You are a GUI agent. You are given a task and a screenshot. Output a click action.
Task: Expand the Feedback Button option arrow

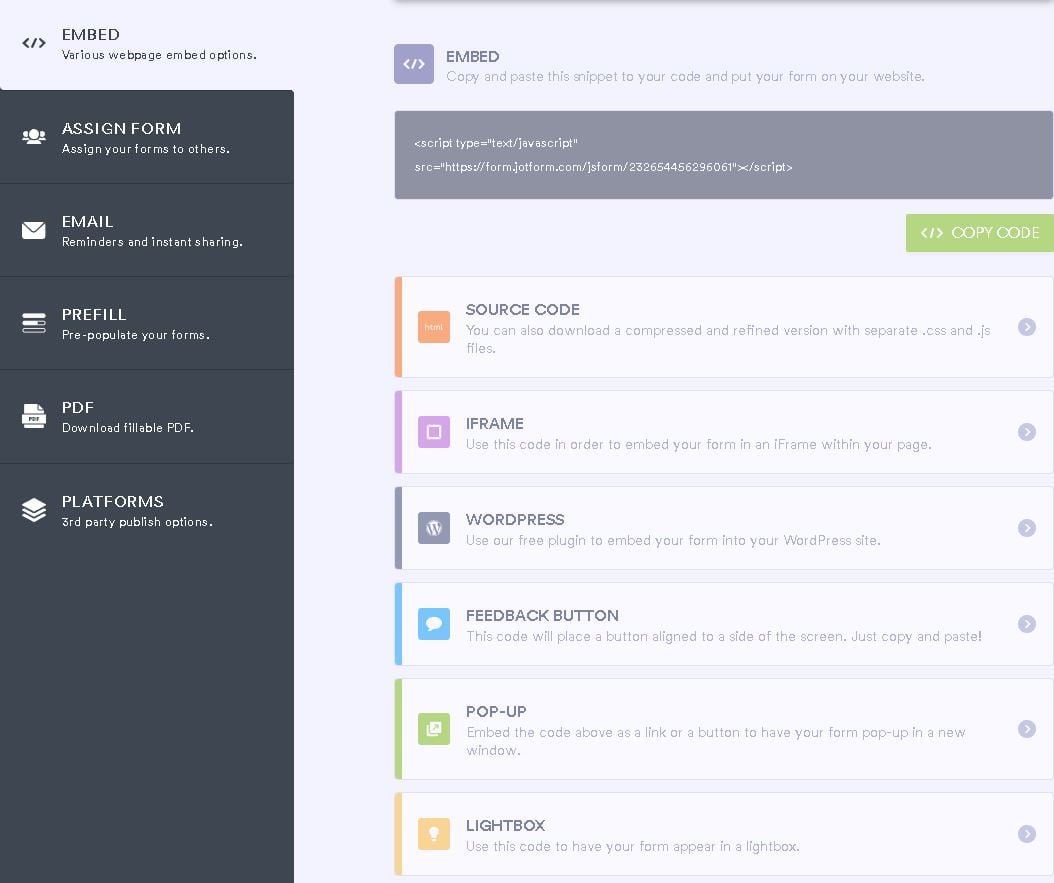click(x=1026, y=624)
